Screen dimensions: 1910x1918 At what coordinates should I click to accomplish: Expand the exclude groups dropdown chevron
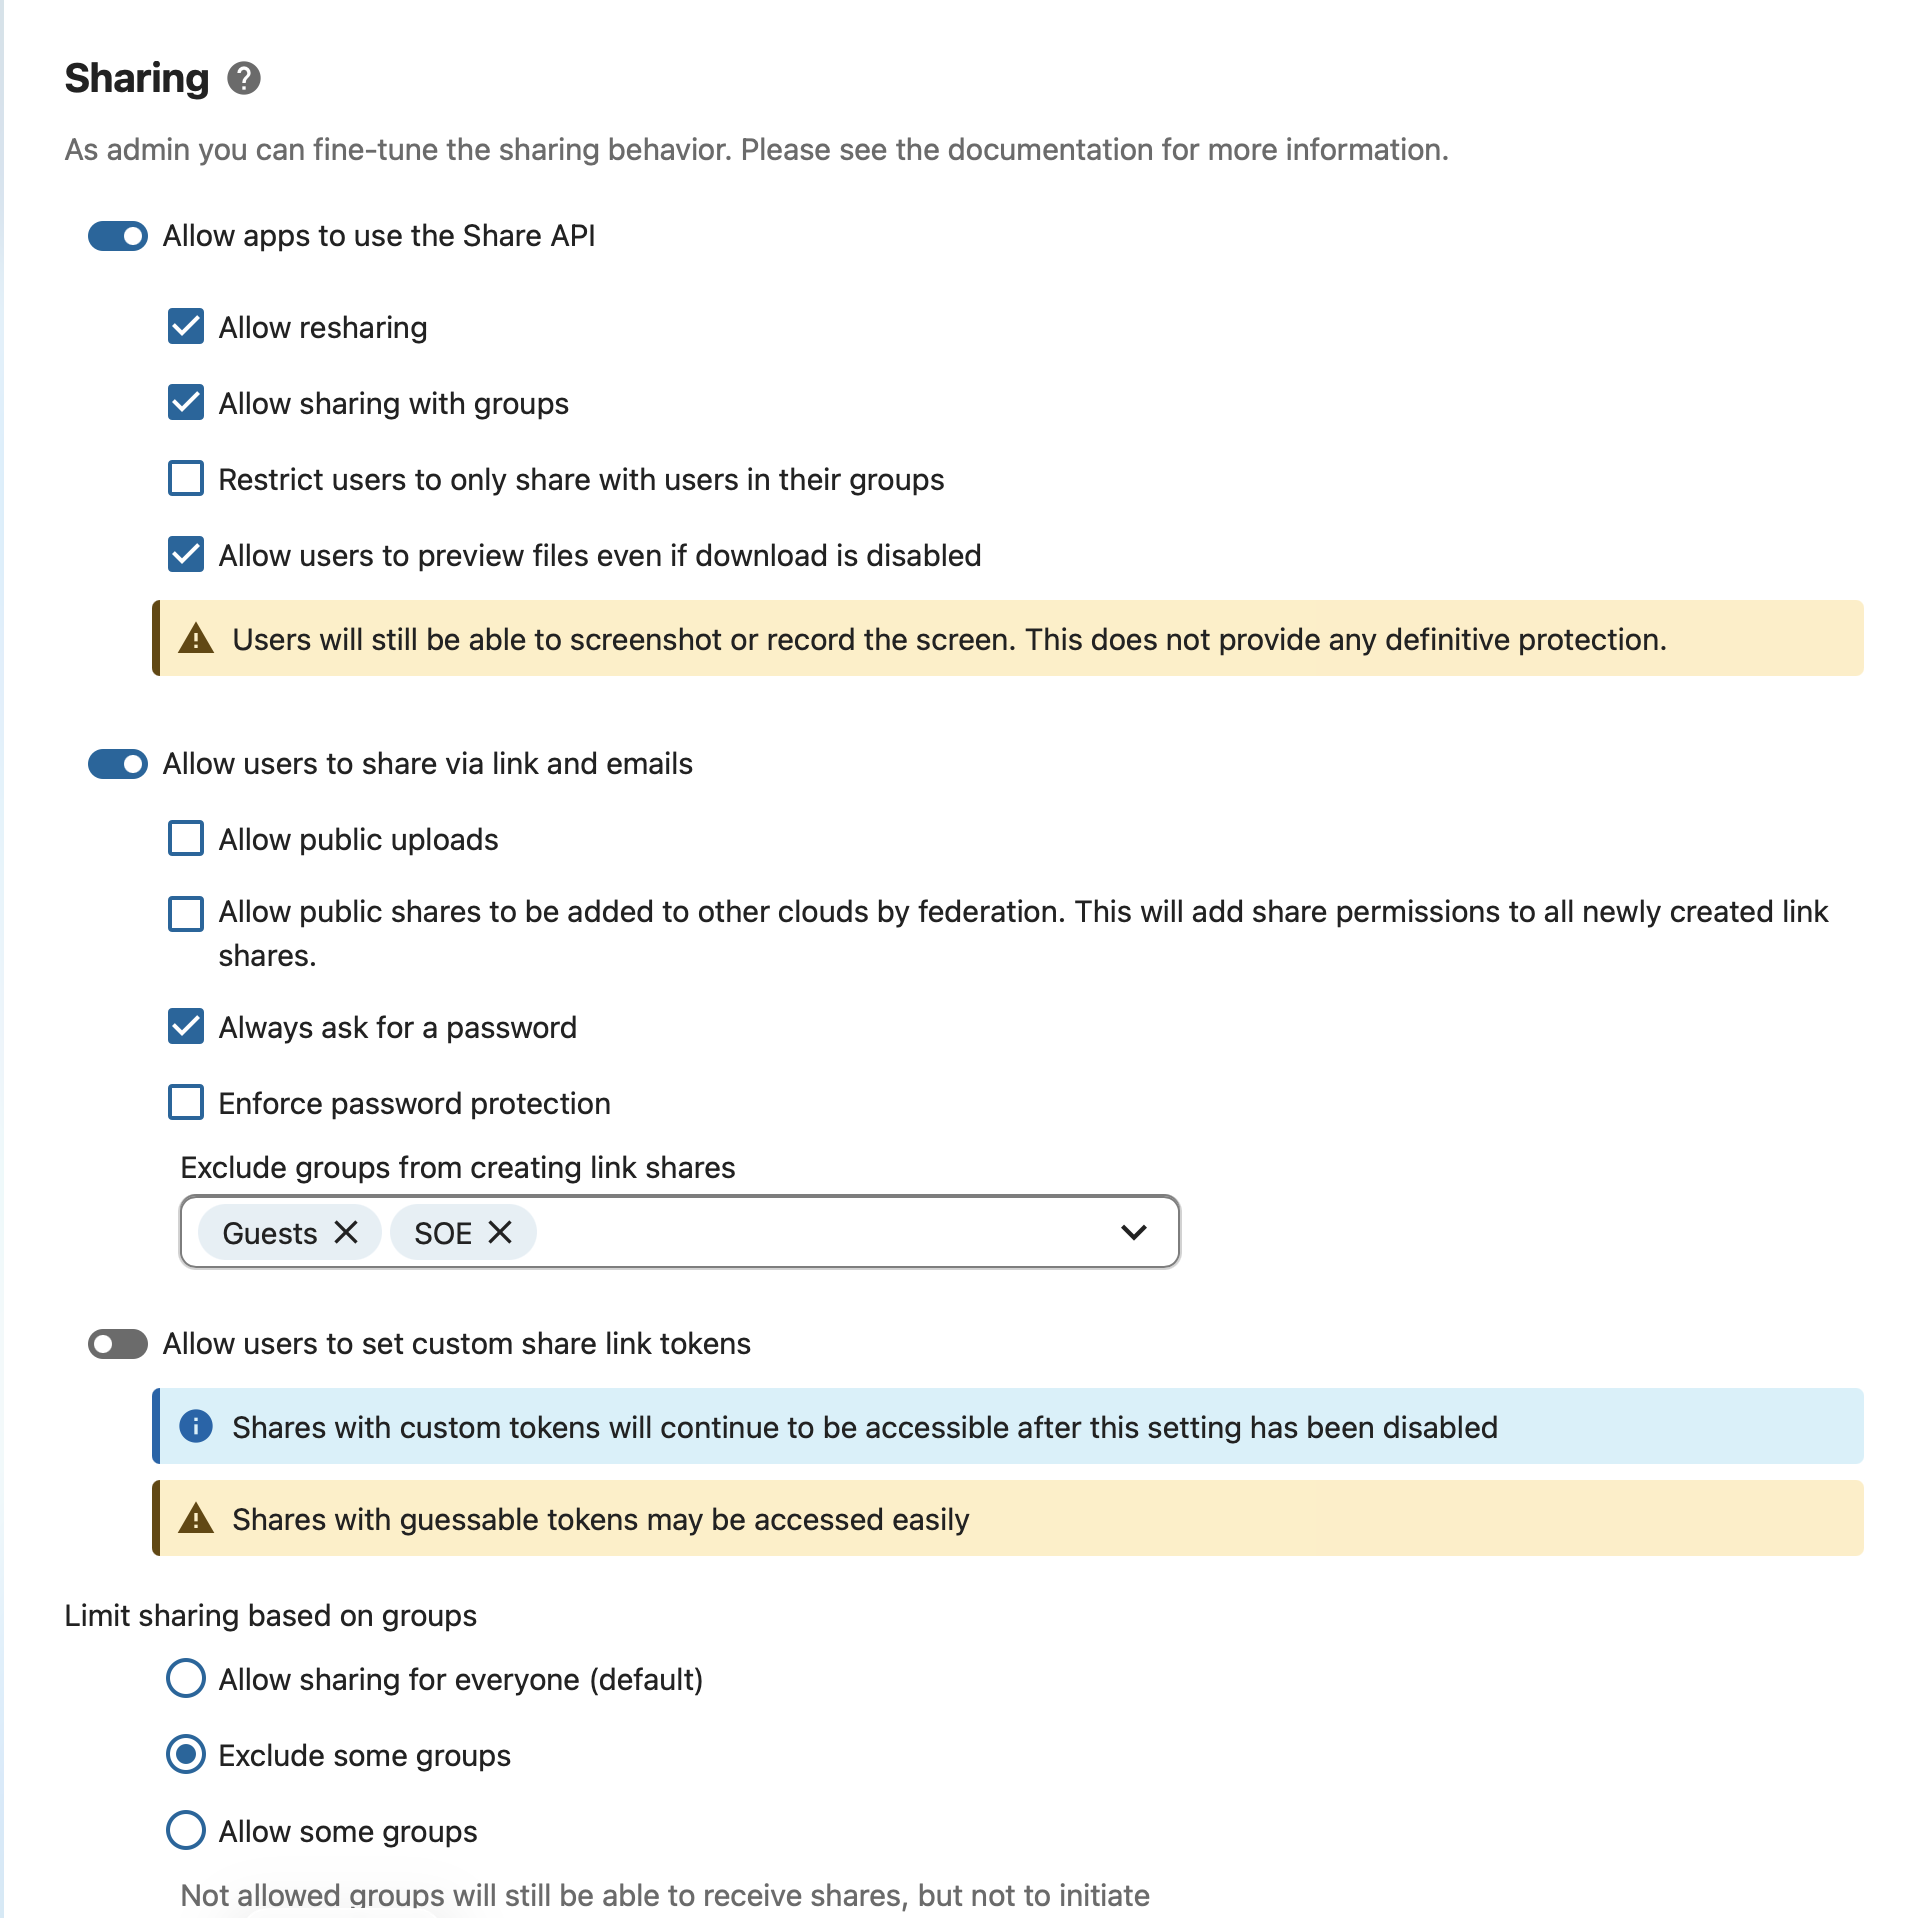[1134, 1232]
